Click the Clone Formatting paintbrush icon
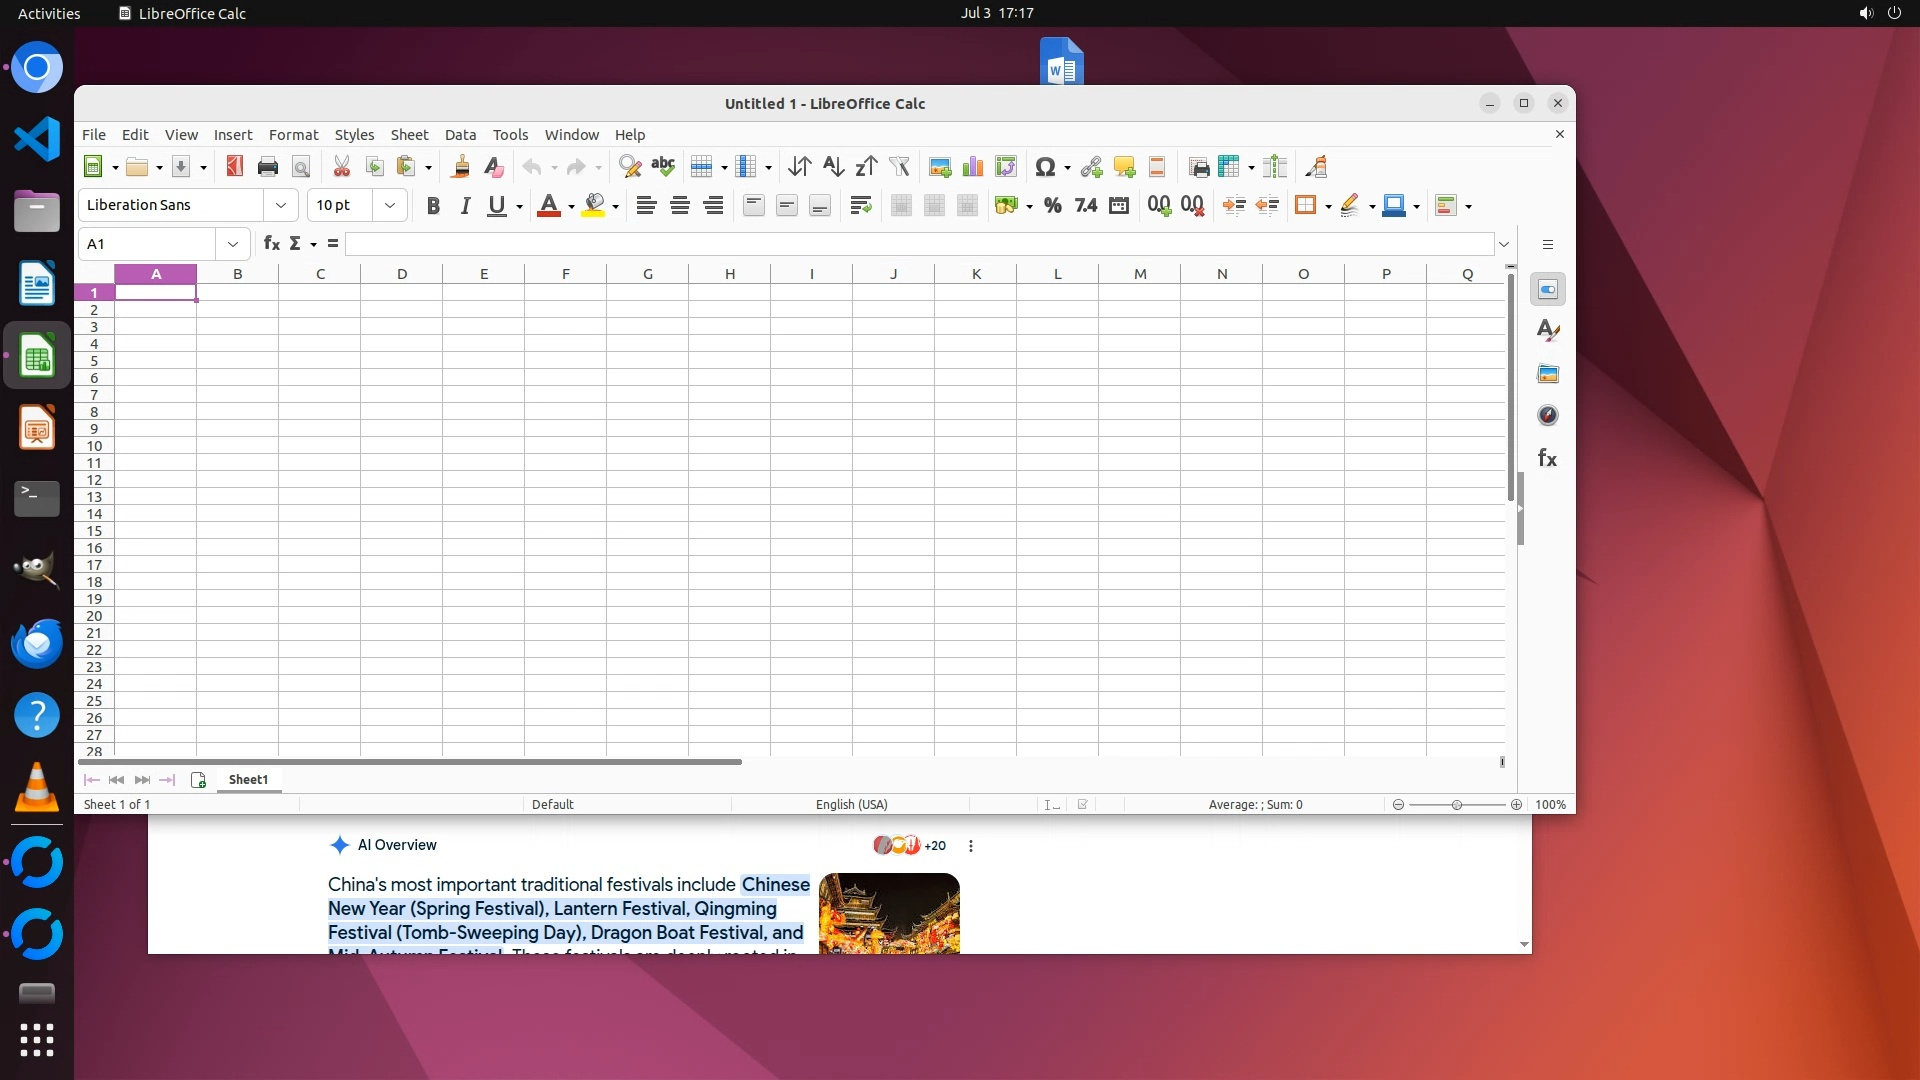The image size is (1920, 1080). 461,167
